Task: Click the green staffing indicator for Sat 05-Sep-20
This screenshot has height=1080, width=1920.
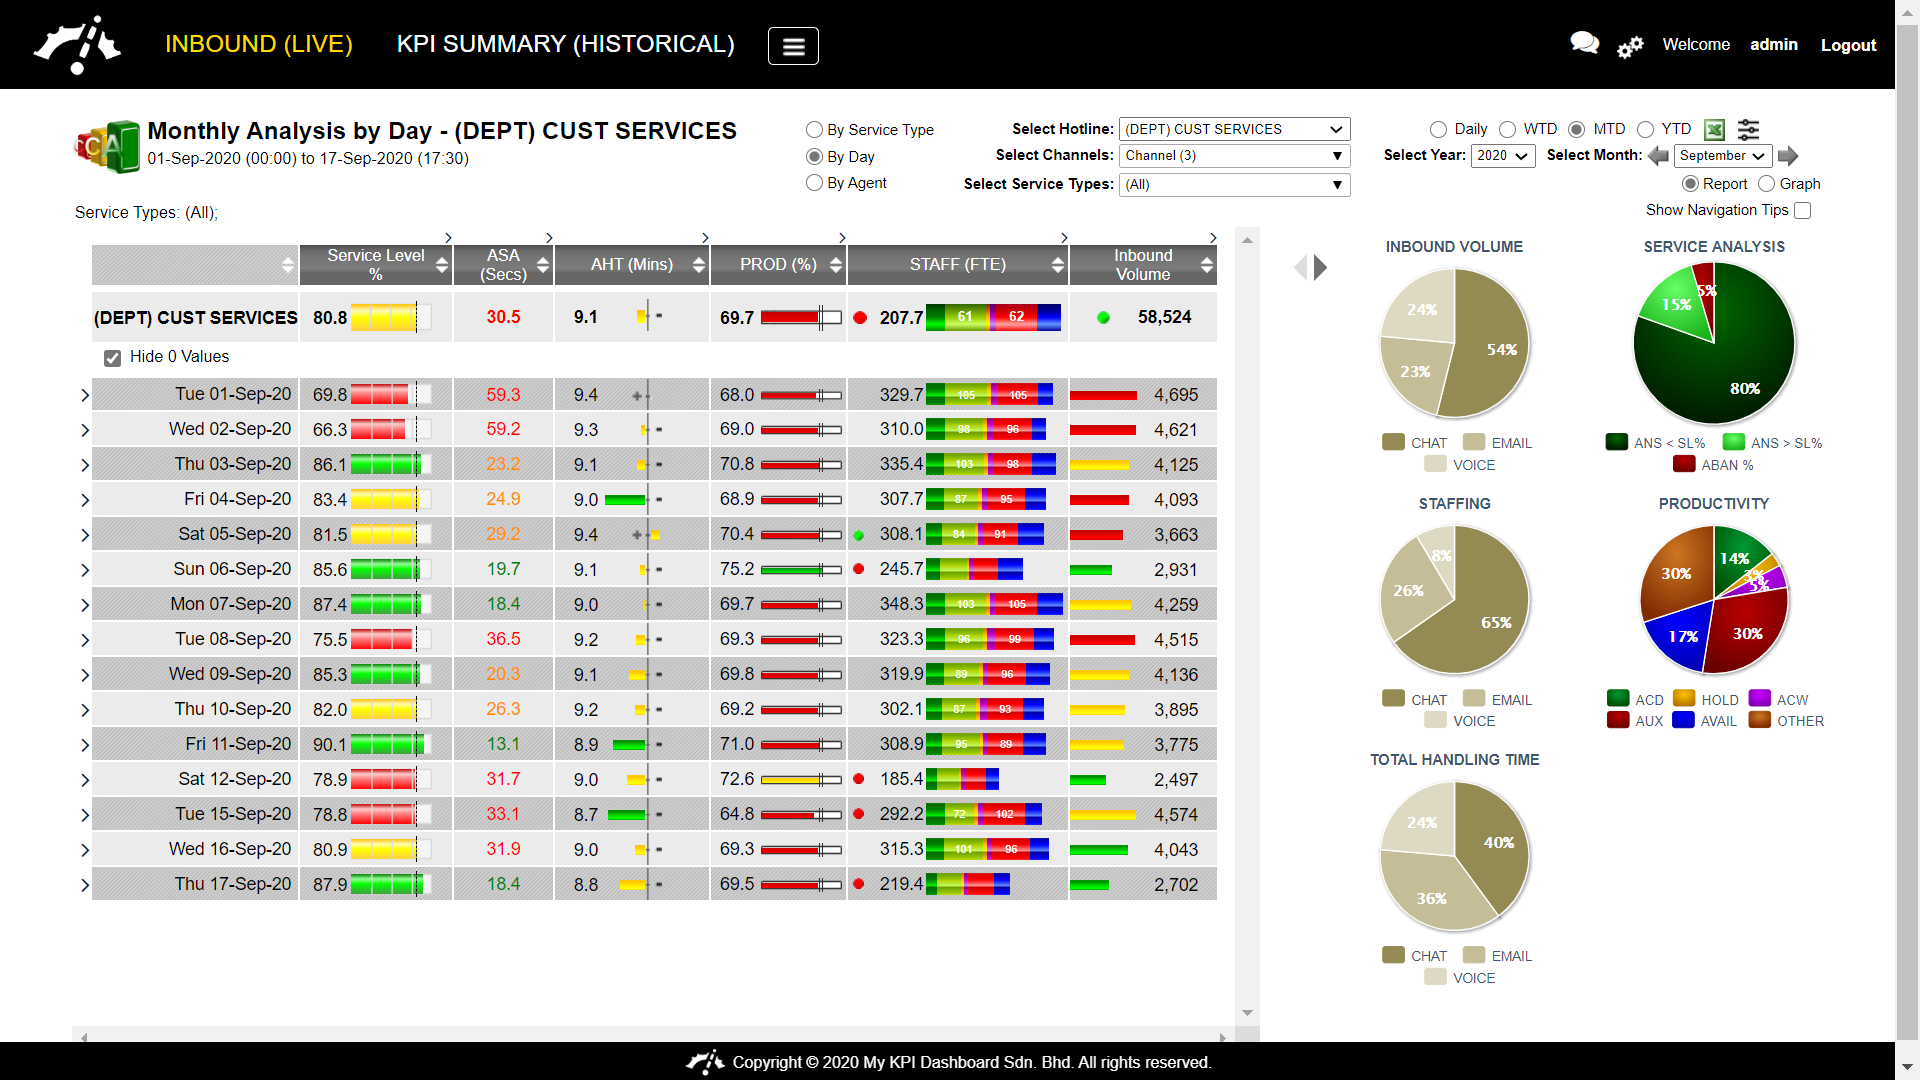Action: 859,536
